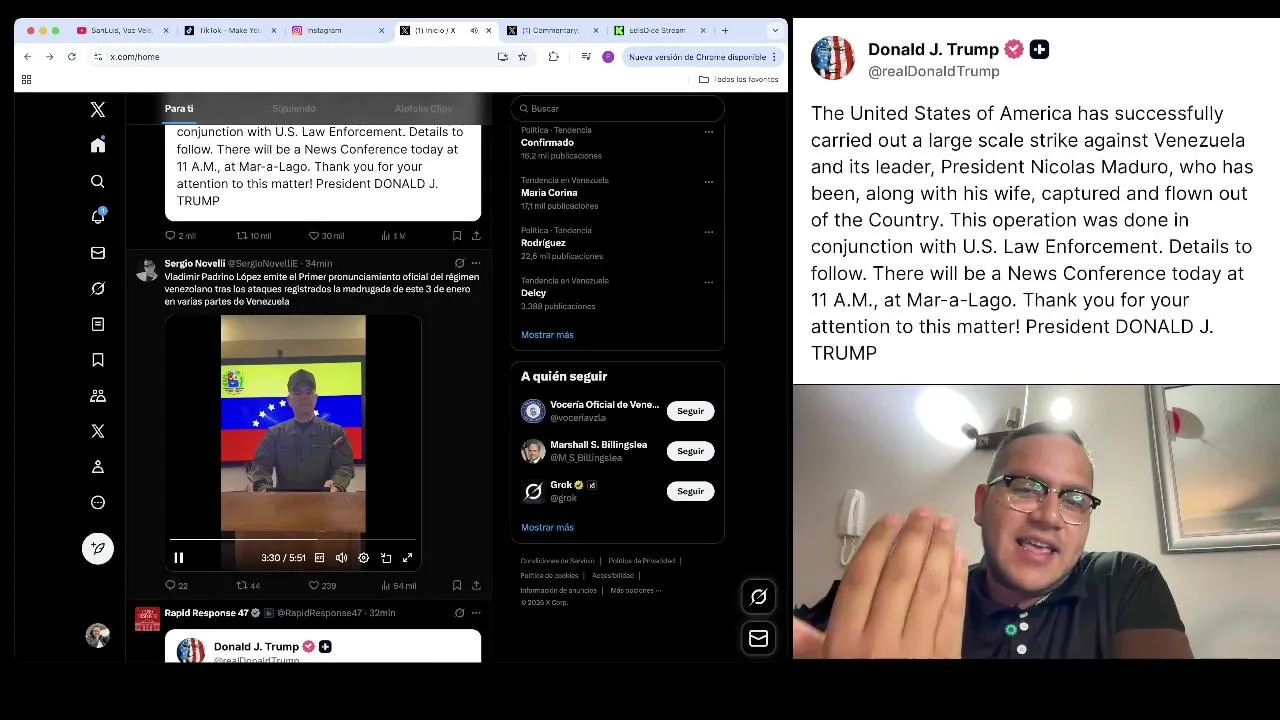This screenshot has width=1280, height=720.
Task: Mute the video volume
Action: coord(341,558)
